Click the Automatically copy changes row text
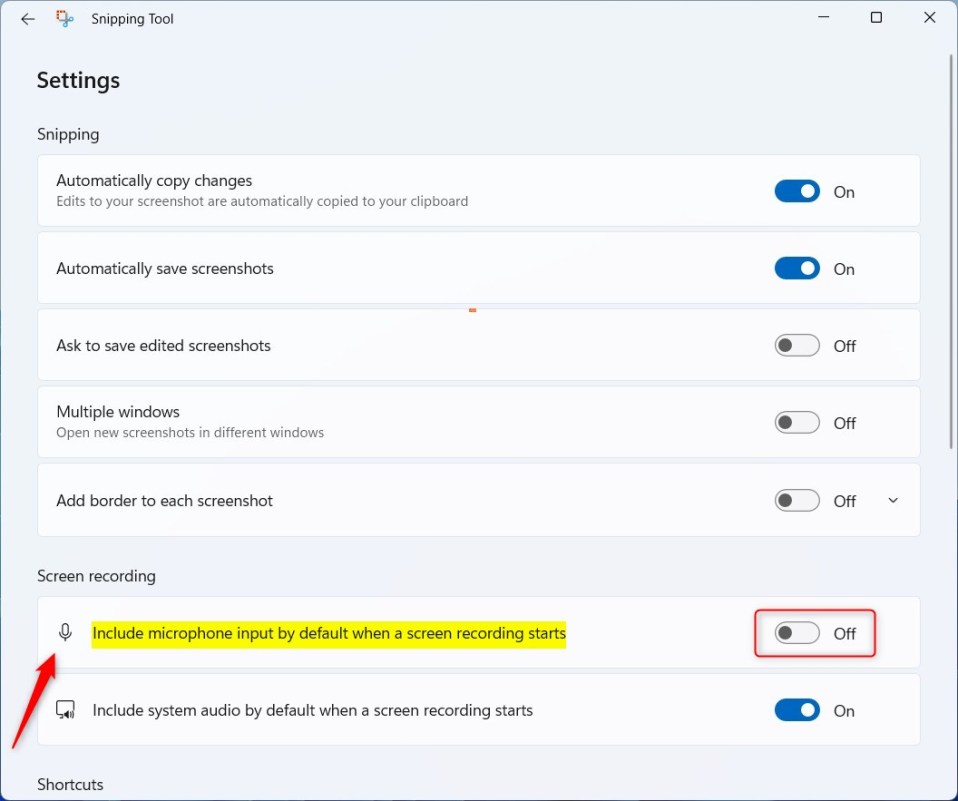Screen dimensions: 958x801 point(154,181)
